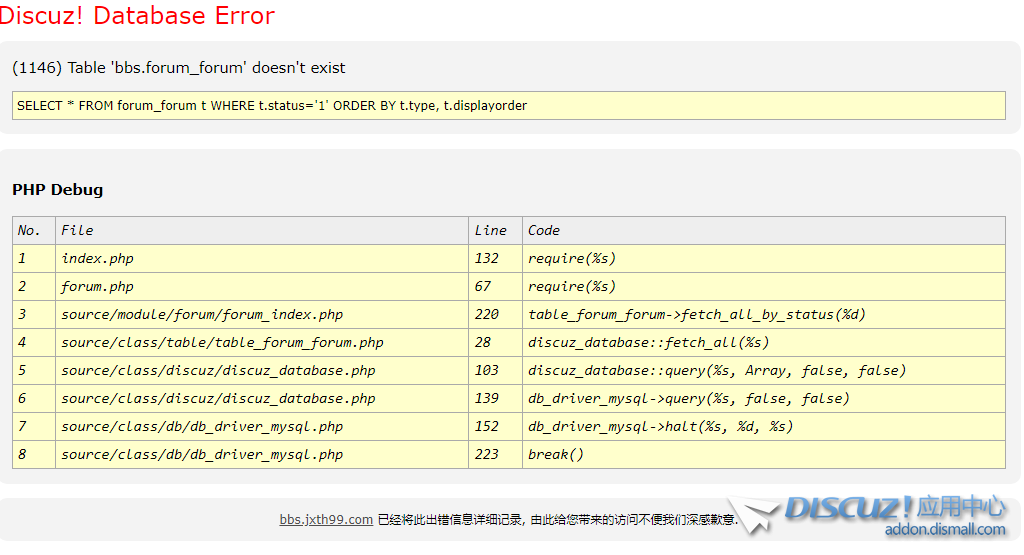1024x555 pixels.
Task: Click the 'PHP Debug' heading
Action: (x=57, y=190)
